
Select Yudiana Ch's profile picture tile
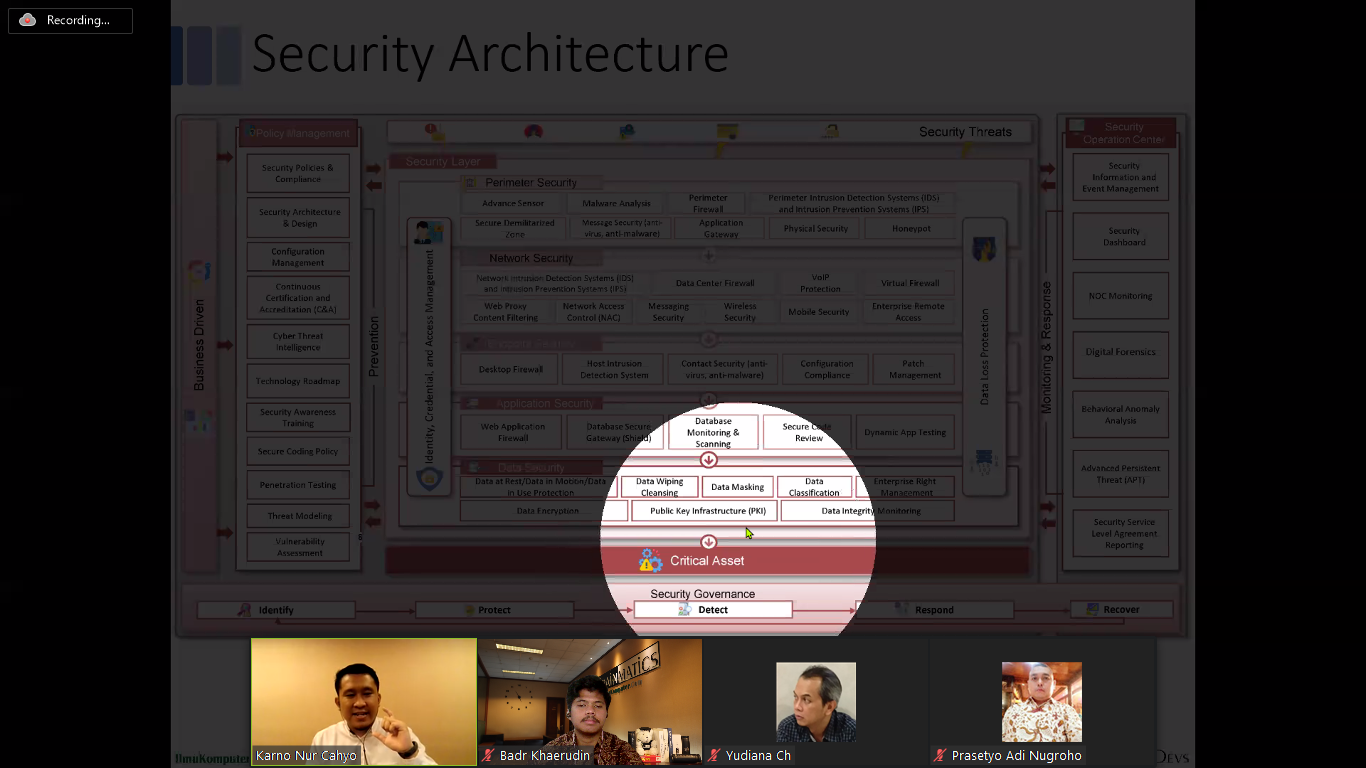point(815,701)
